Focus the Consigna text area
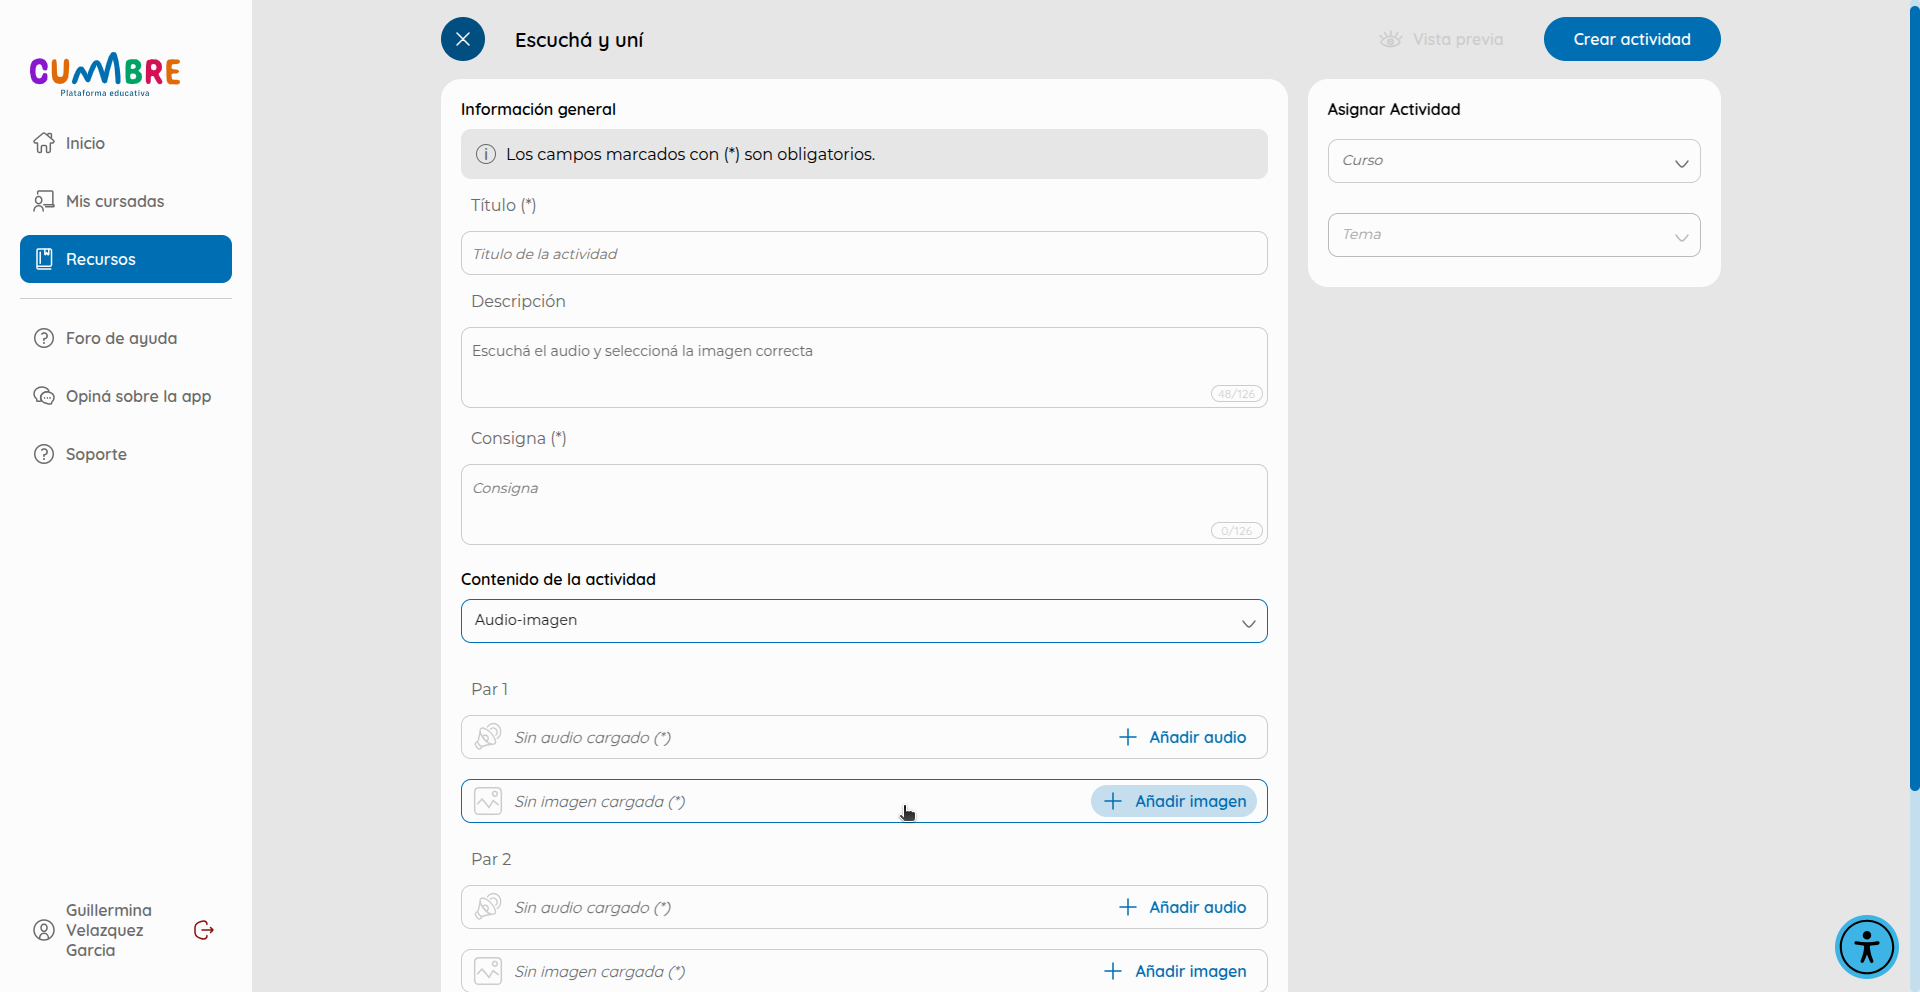 (864, 504)
